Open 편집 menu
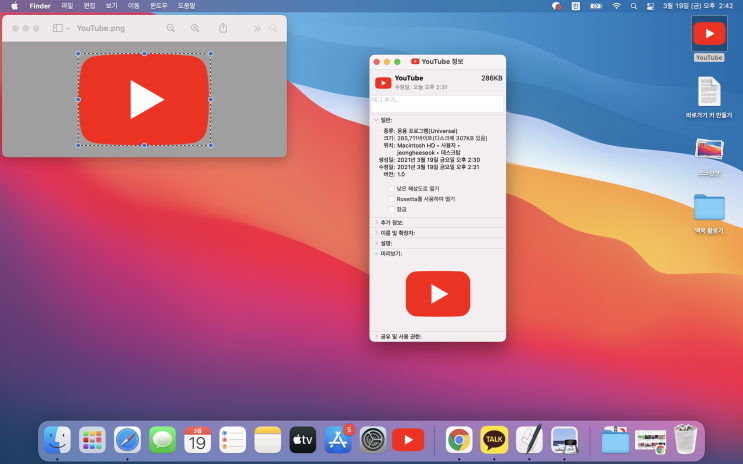This screenshot has height=464, width=743. [89, 6]
